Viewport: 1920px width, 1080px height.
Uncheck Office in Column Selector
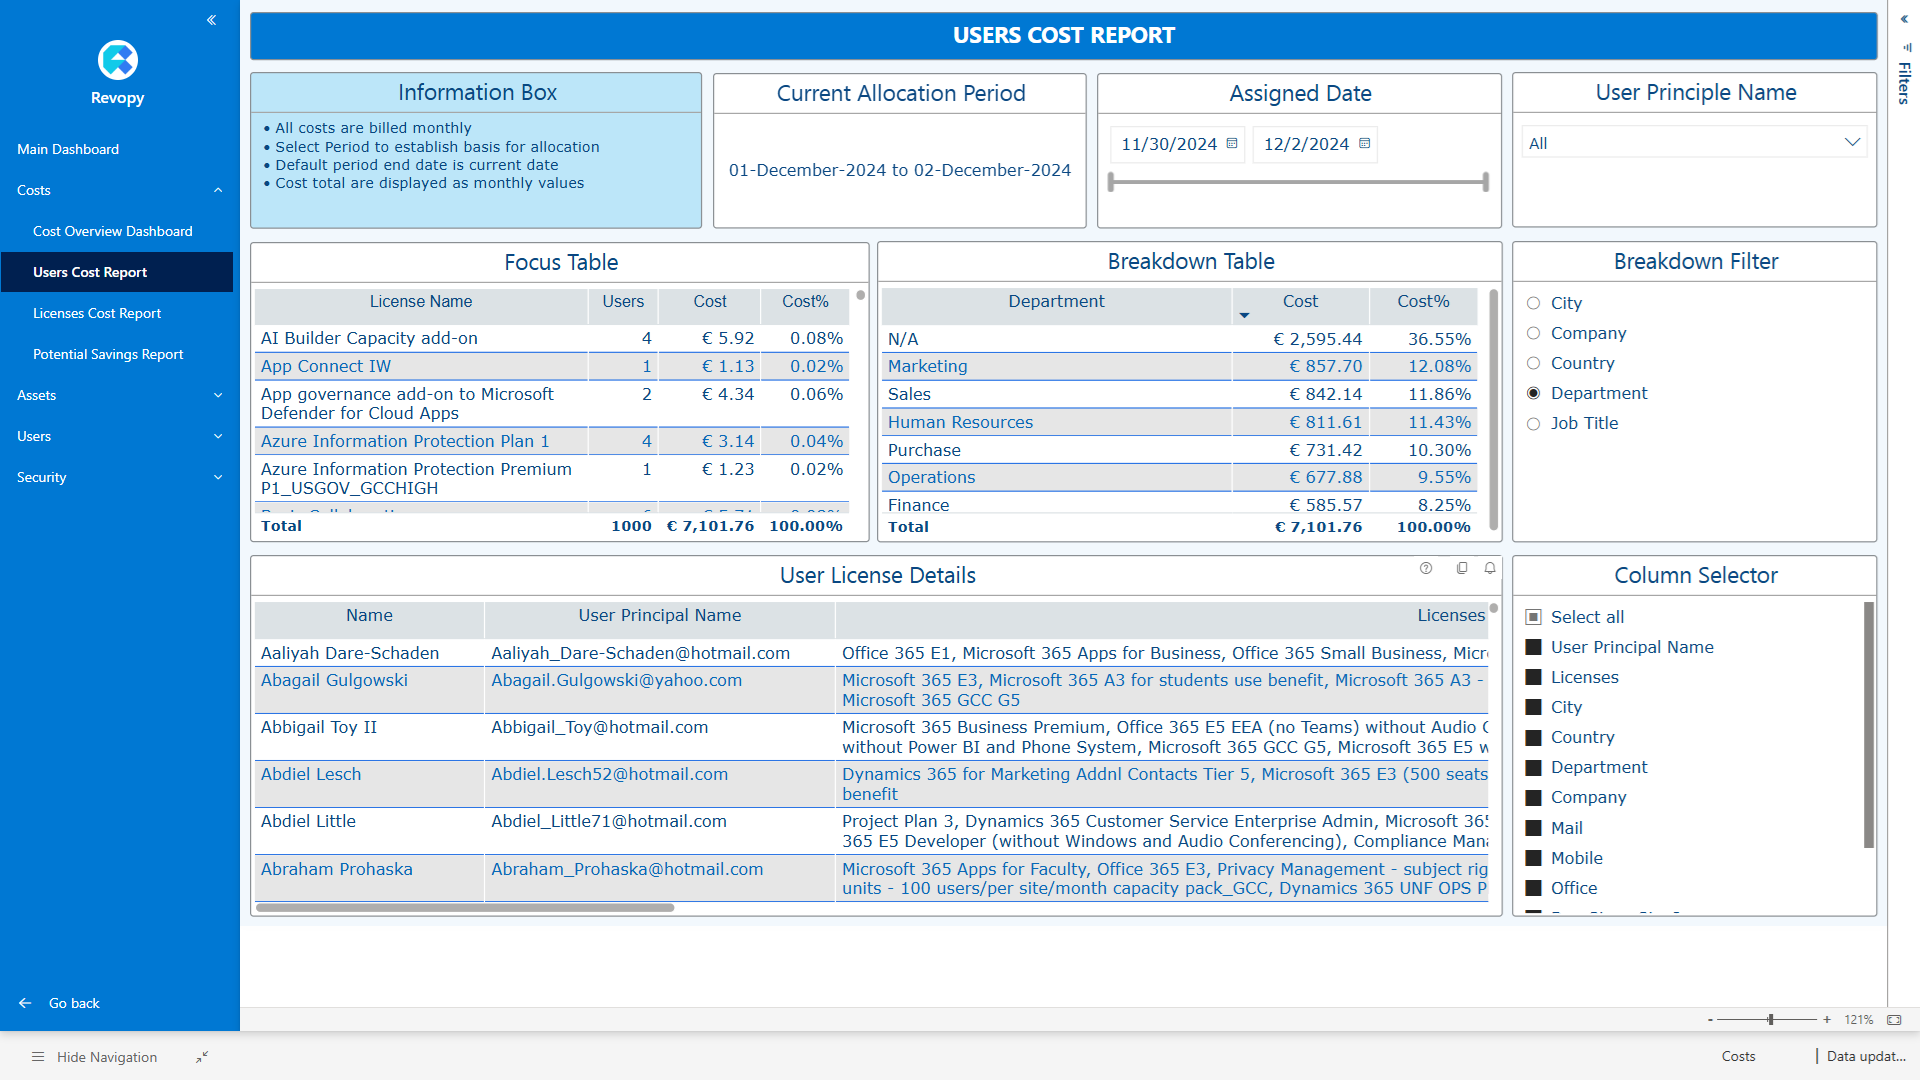point(1533,888)
